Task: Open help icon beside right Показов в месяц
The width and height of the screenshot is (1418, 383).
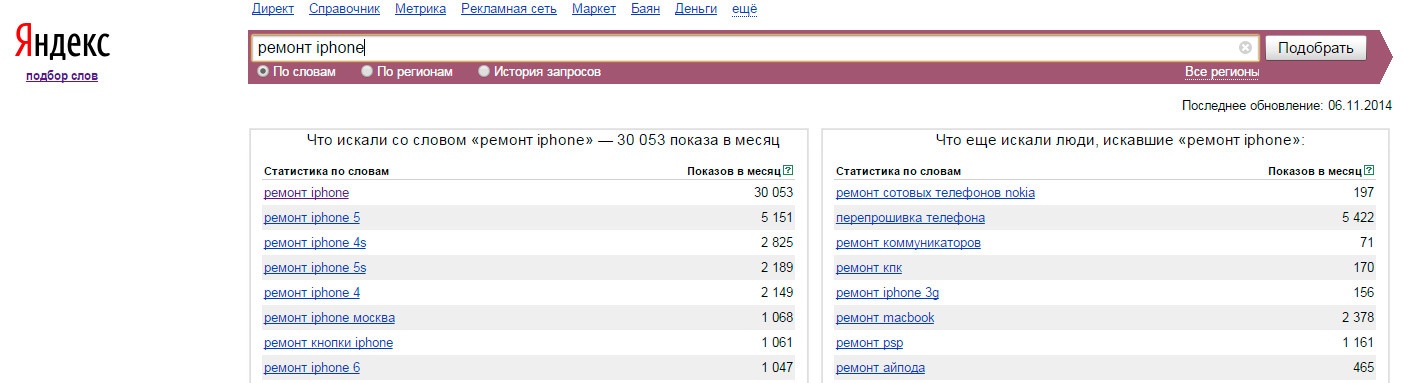Action: point(1369,171)
